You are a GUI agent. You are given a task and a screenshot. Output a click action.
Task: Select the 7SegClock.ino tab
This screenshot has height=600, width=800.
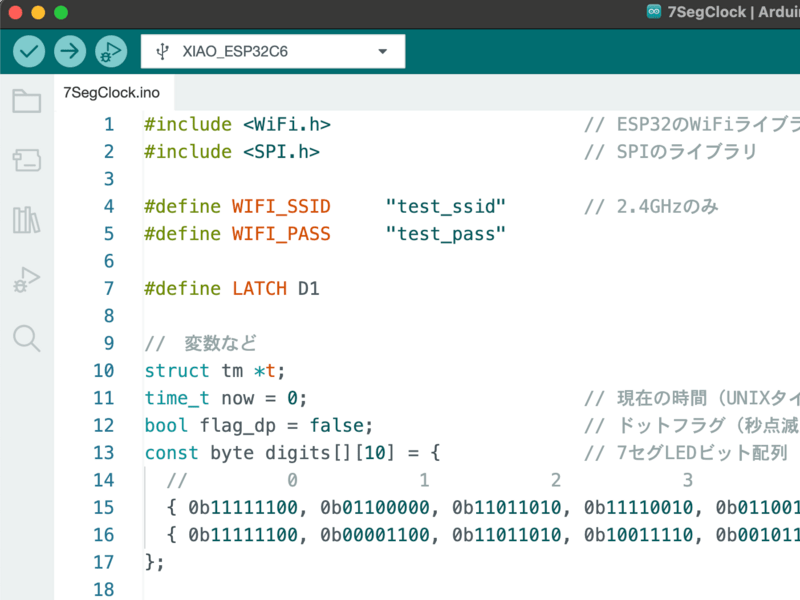111,93
